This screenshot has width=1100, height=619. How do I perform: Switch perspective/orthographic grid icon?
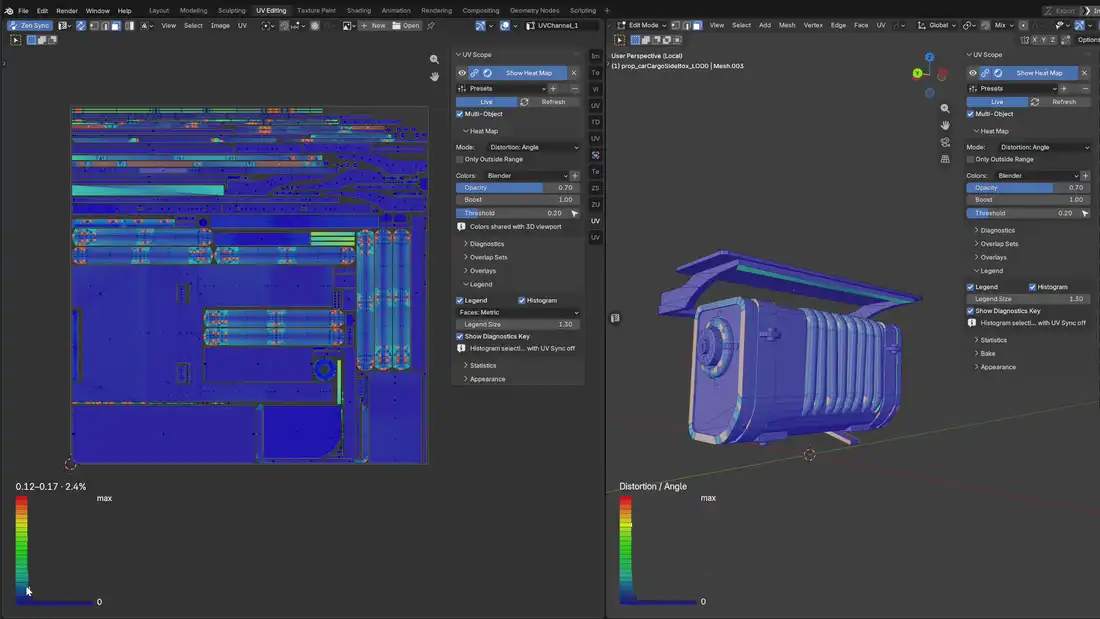[x=945, y=159]
